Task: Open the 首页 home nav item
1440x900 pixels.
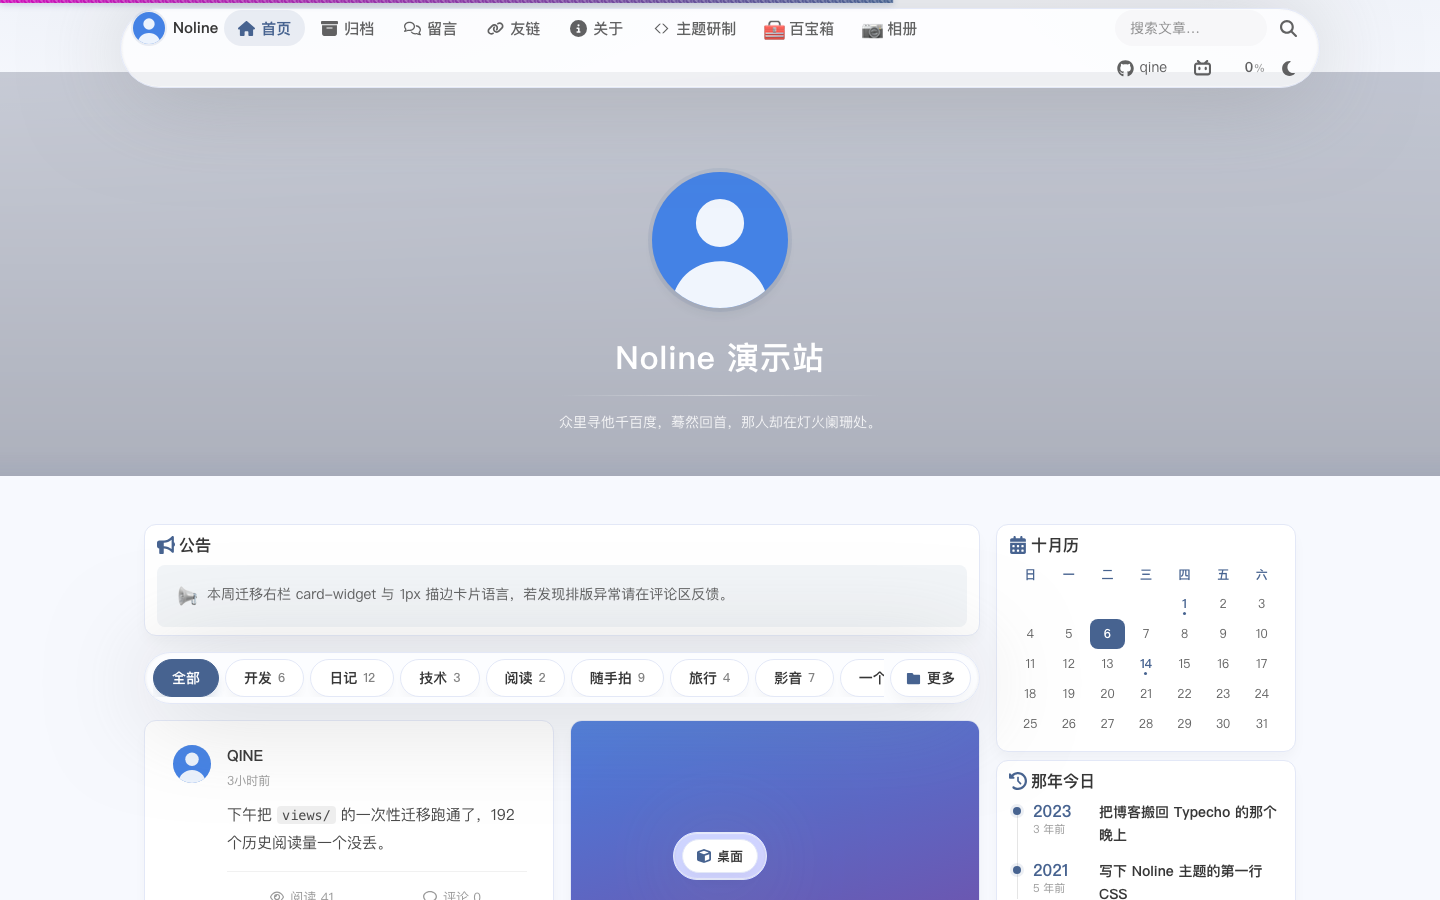Action: 264,29
